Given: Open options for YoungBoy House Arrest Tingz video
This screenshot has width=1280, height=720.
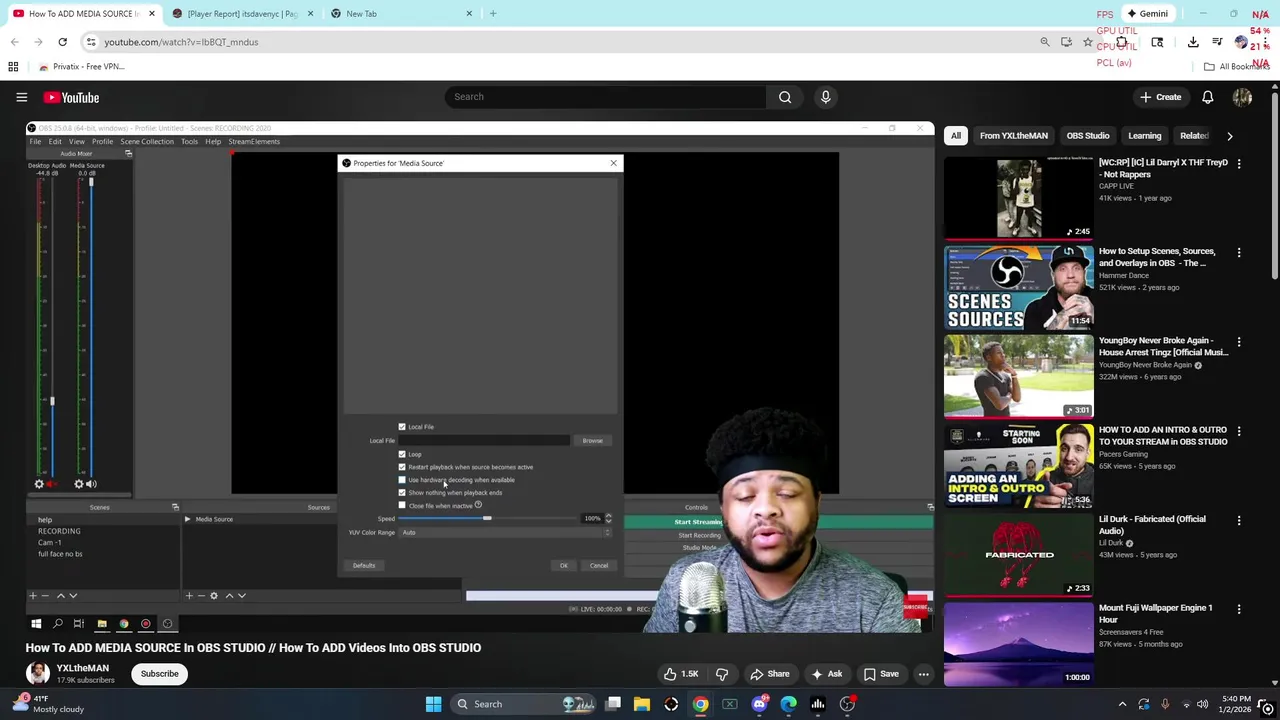Looking at the screenshot, I should (x=1239, y=341).
